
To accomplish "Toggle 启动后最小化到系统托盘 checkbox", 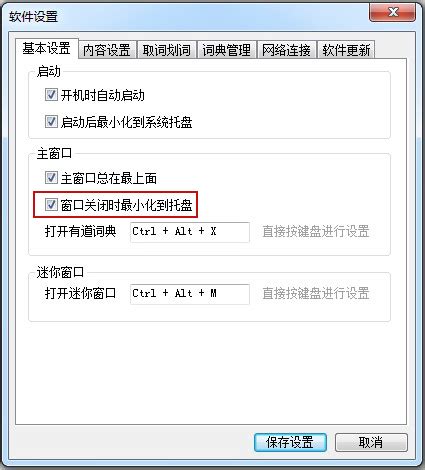I will 51,122.
